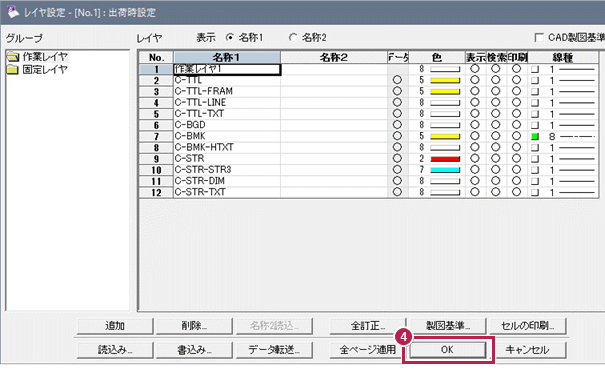The width and height of the screenshot is (605, 369).
Task: Select the 名称1 display radio button
Action: 230,37
